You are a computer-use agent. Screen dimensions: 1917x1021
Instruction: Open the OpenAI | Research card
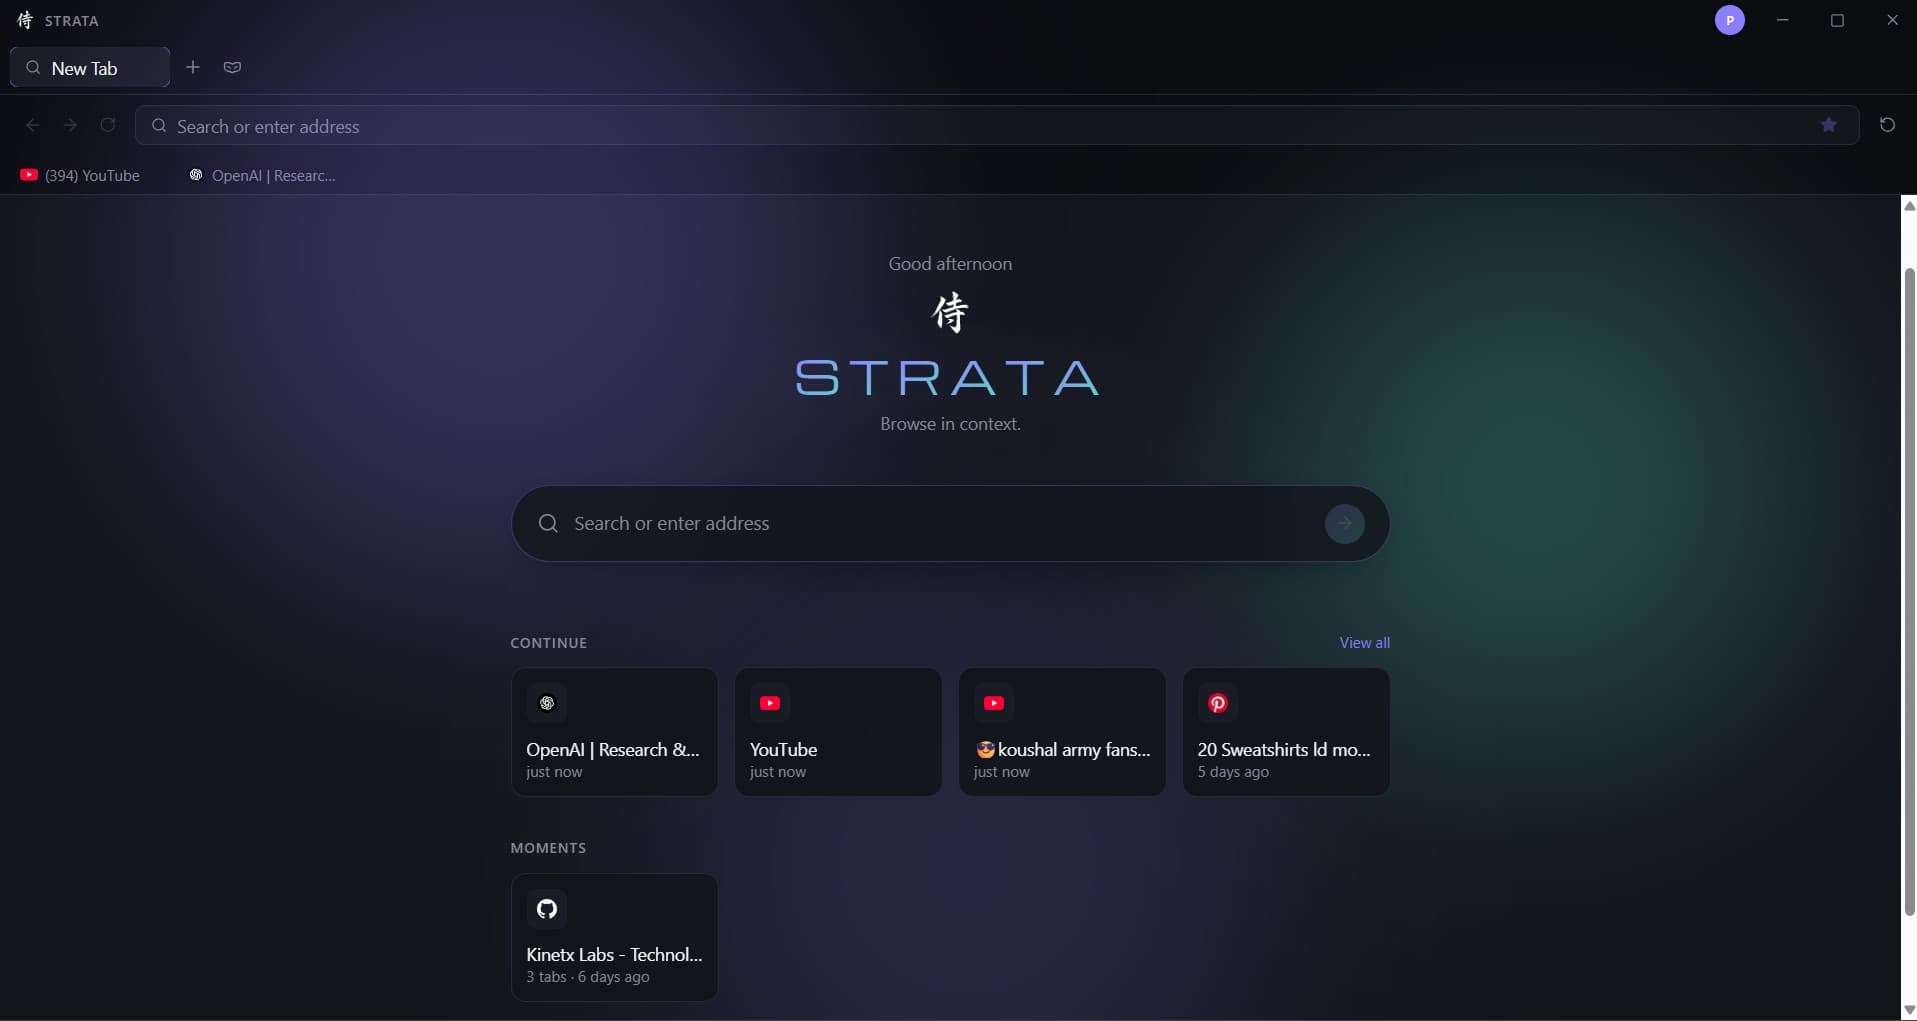tap(614, 732)
